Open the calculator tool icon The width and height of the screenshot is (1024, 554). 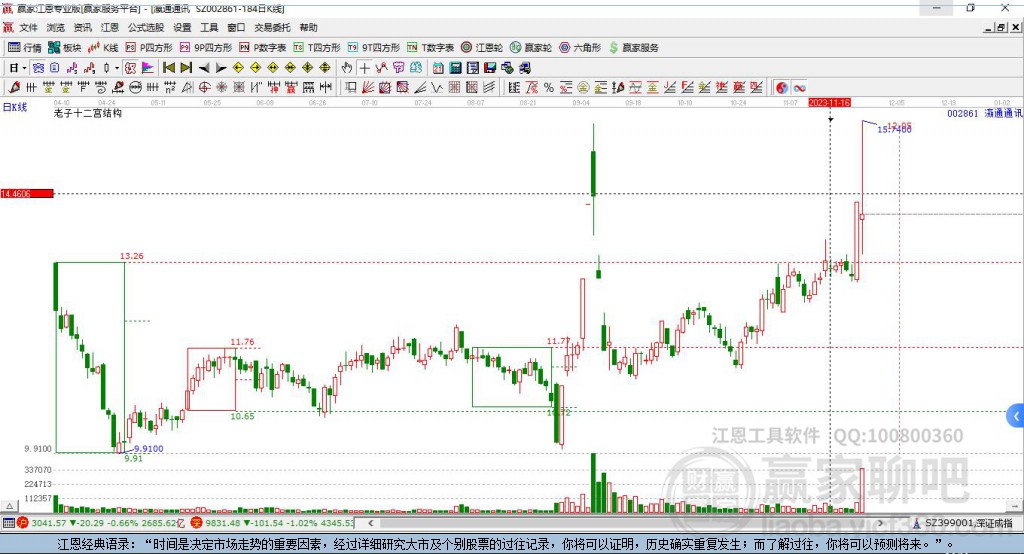tap(456, 68)
